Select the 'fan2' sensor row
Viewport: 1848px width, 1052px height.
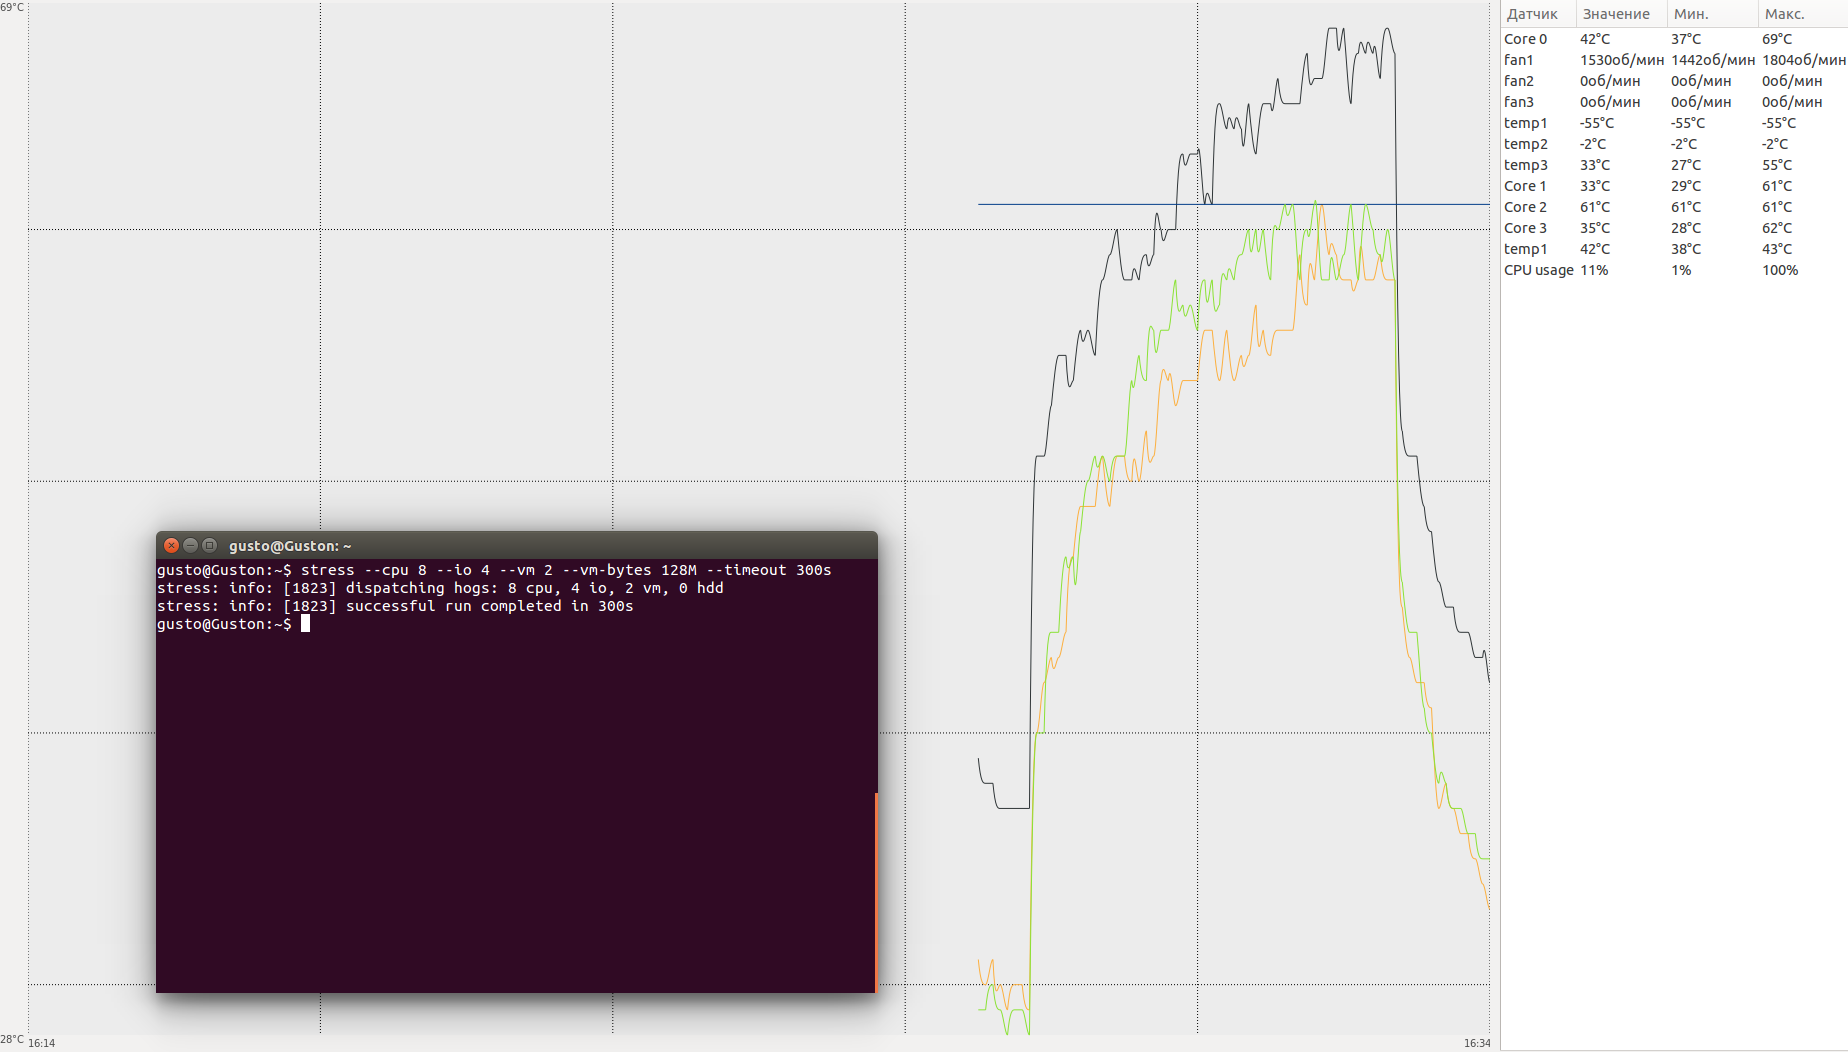1674,81
